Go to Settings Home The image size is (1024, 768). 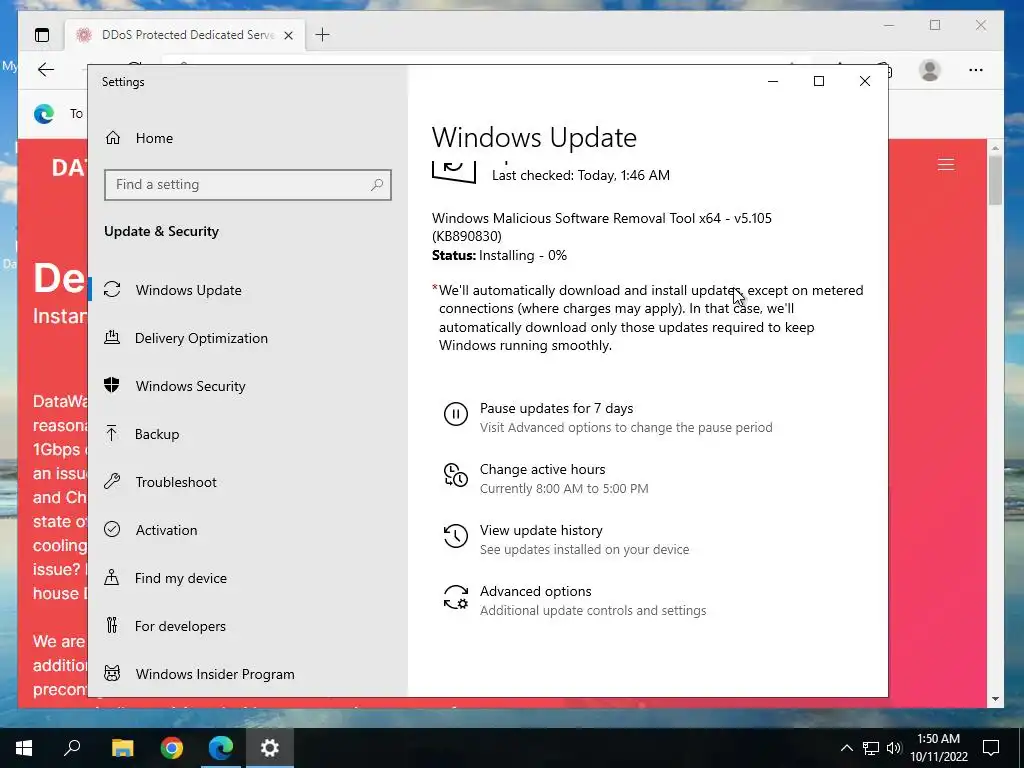point(154,138)
